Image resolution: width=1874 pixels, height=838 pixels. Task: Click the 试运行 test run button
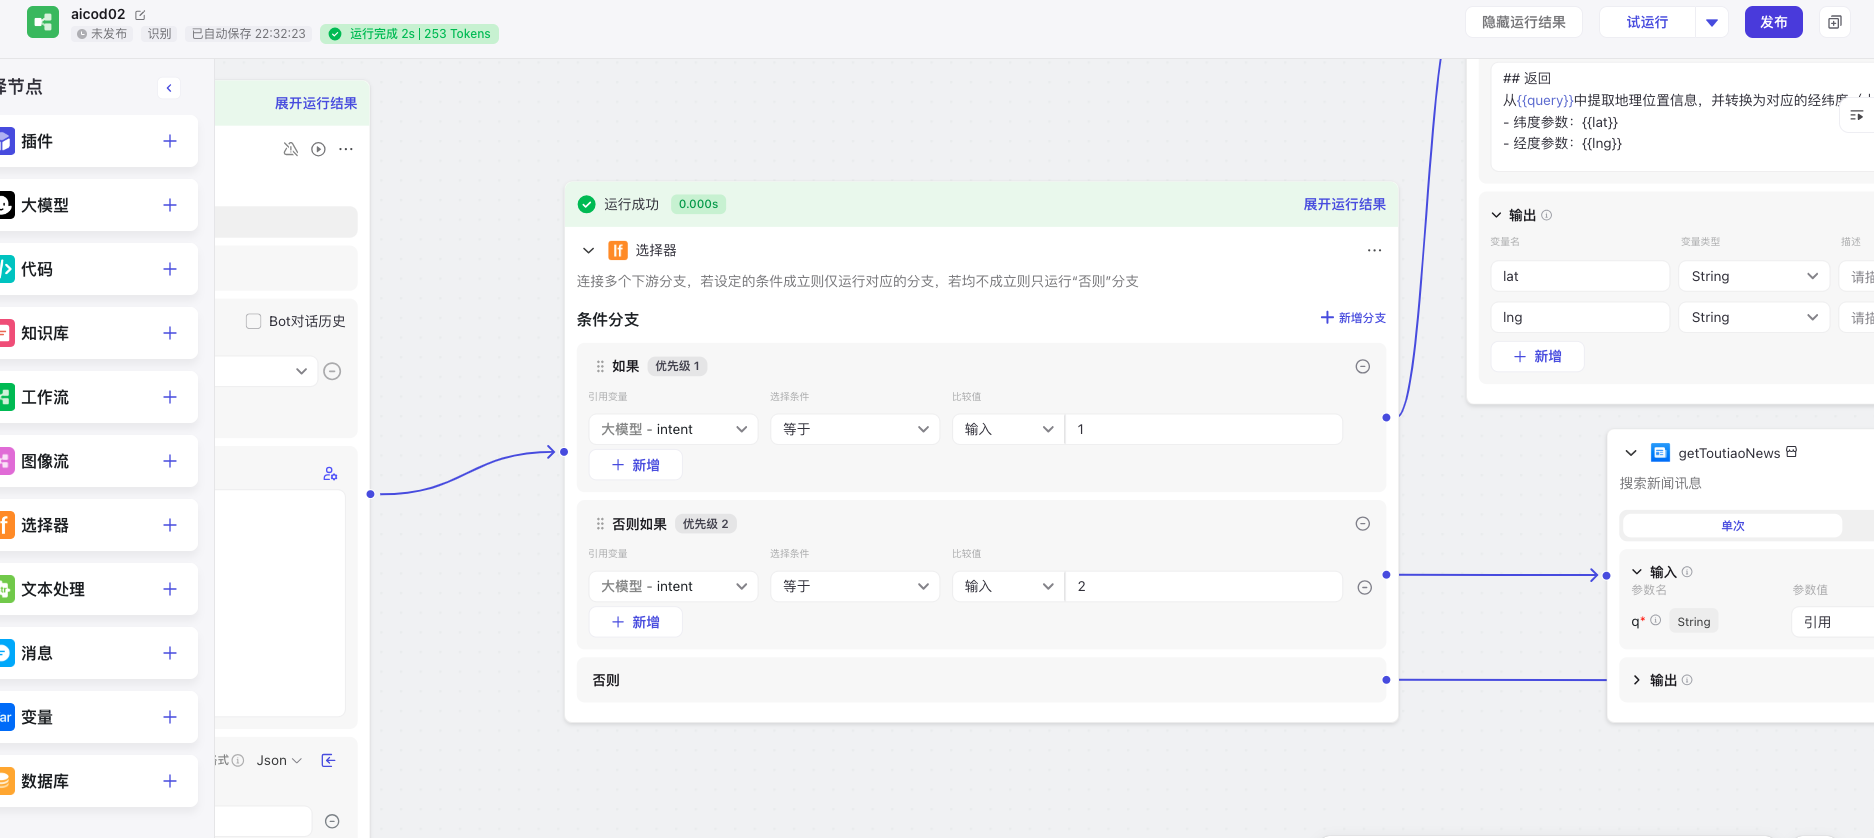coord(1647,22)
